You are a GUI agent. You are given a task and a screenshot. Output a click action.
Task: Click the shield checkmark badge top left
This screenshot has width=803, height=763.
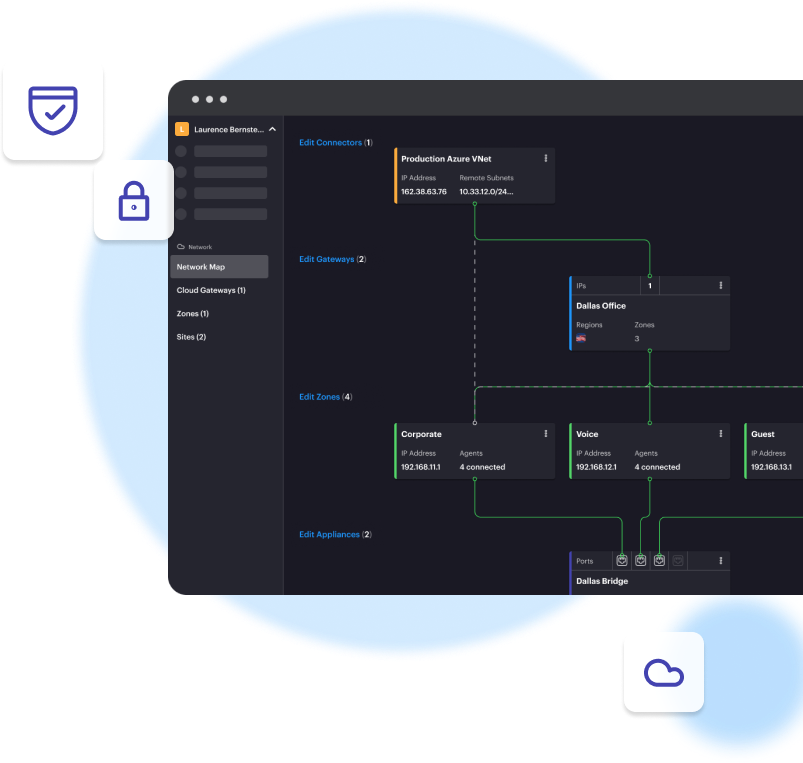click(x=53, y=110)
